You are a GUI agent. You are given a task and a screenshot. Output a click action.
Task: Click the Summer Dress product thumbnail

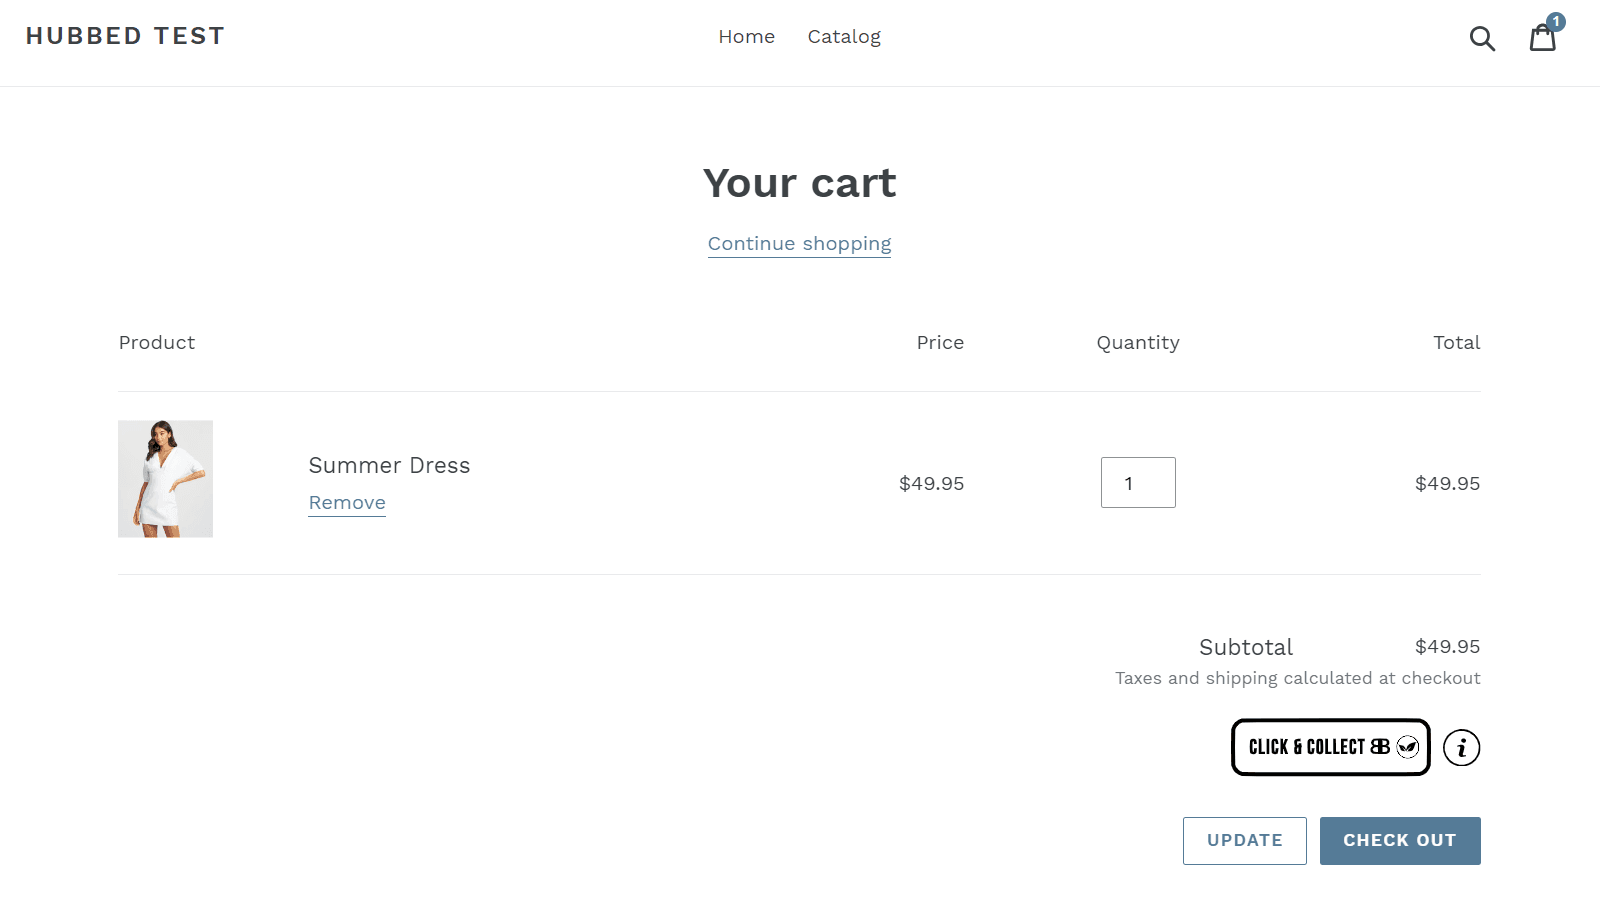165,478
